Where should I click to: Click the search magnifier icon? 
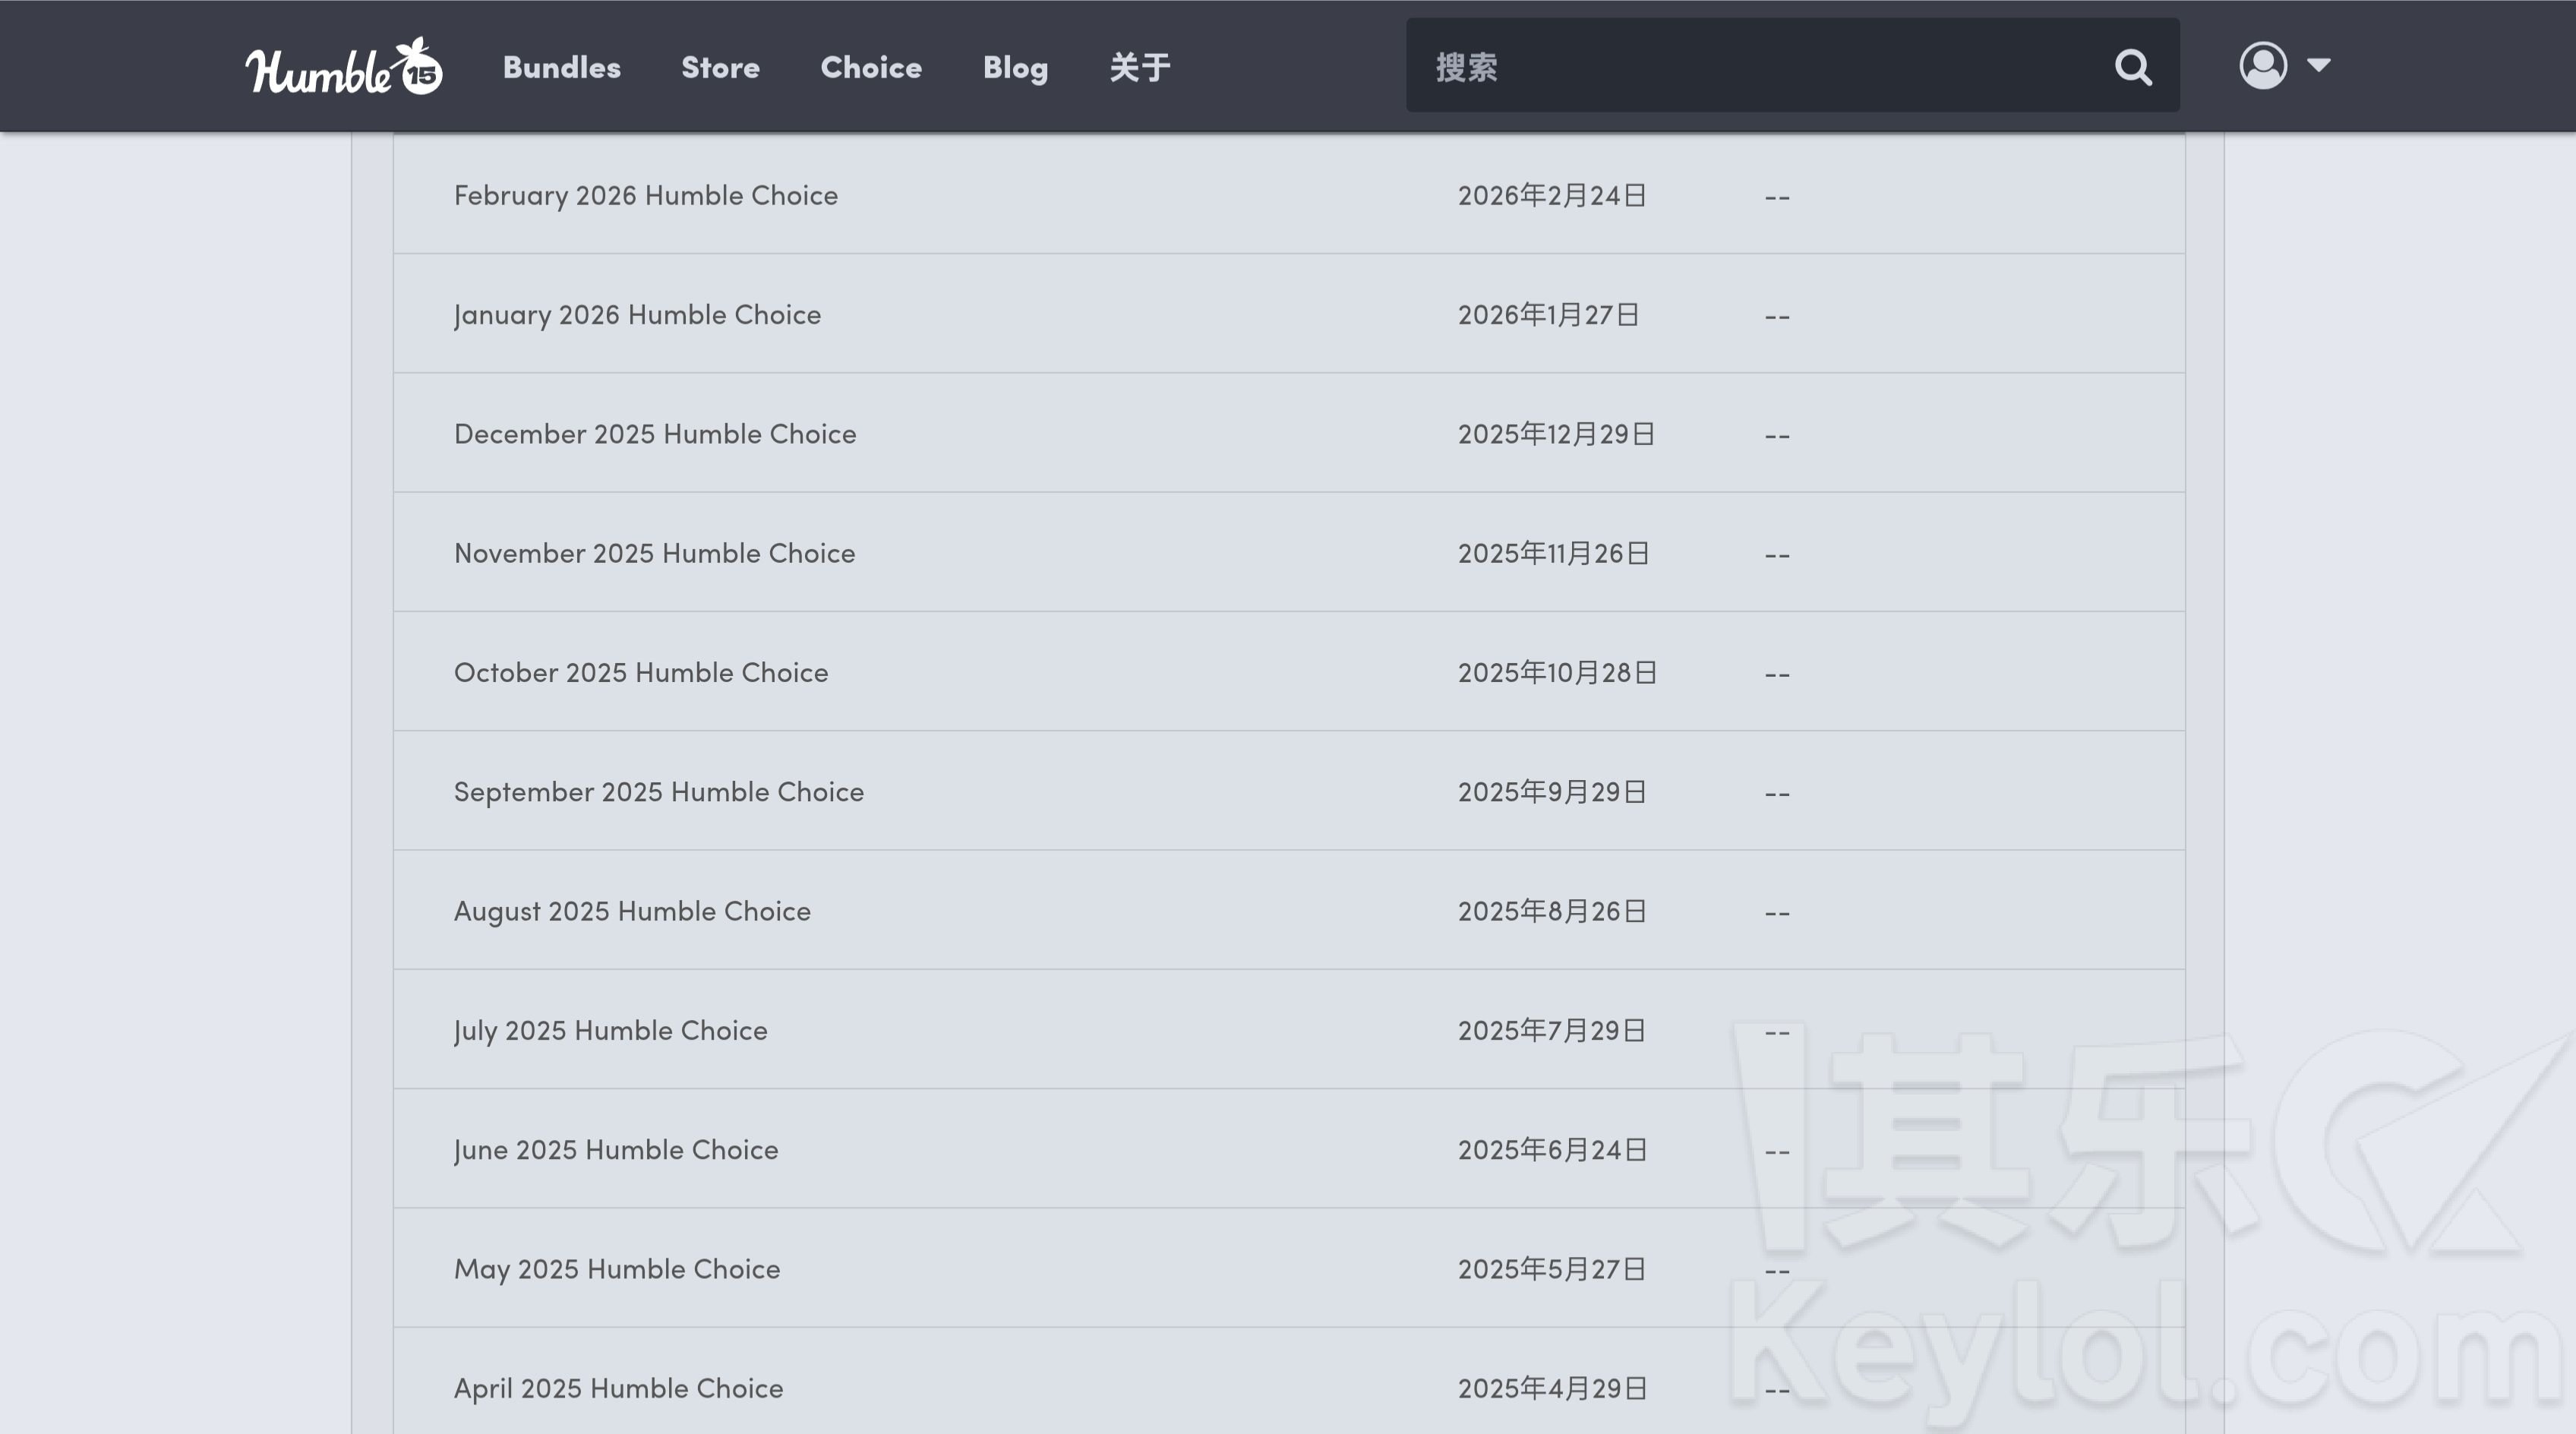pos(2132,67)
